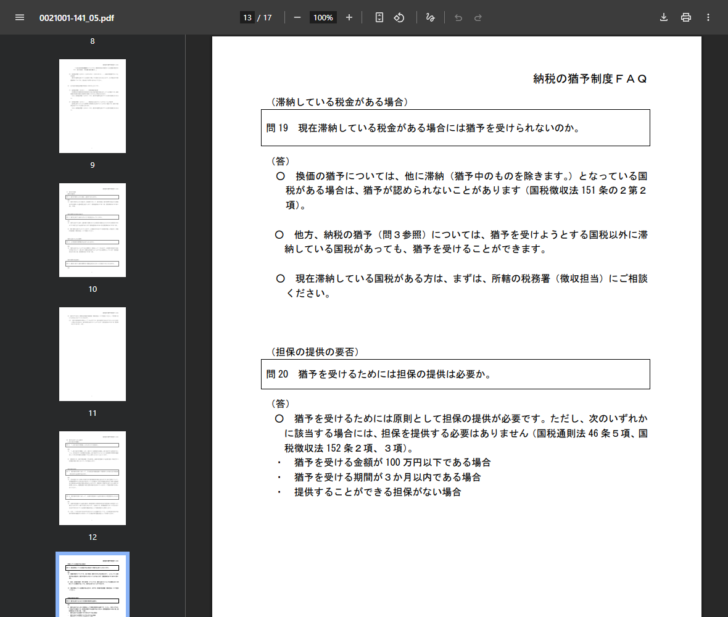
Task: Click the bullet 猶予を受ける期間が3か月以内である場合
Action: [x=387, y=477]
